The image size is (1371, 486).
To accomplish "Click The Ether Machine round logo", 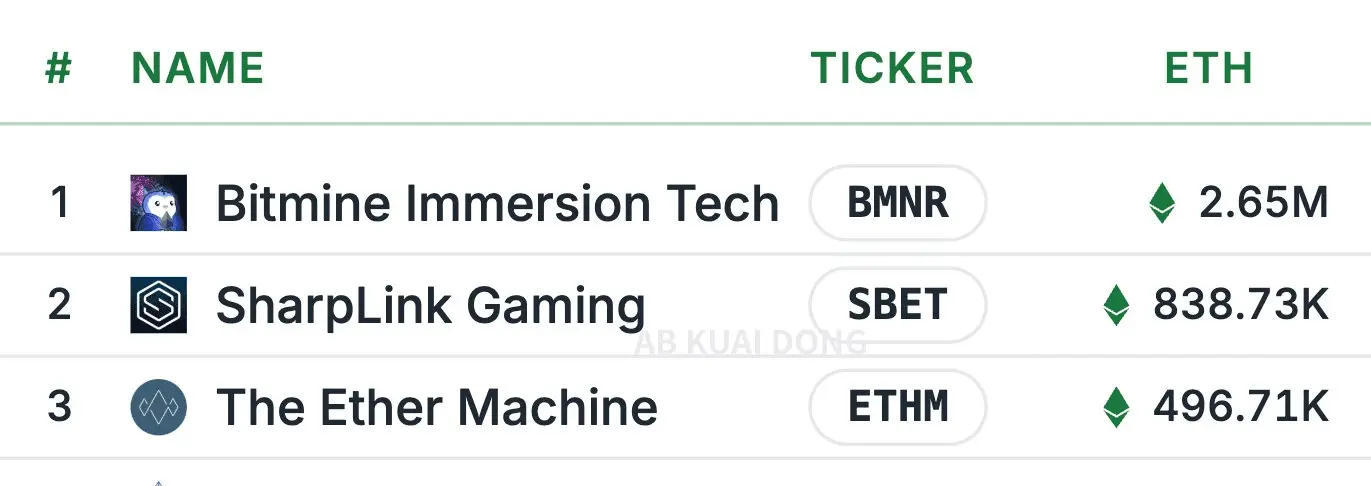I will pyautogui.click(x=158, y=408).
